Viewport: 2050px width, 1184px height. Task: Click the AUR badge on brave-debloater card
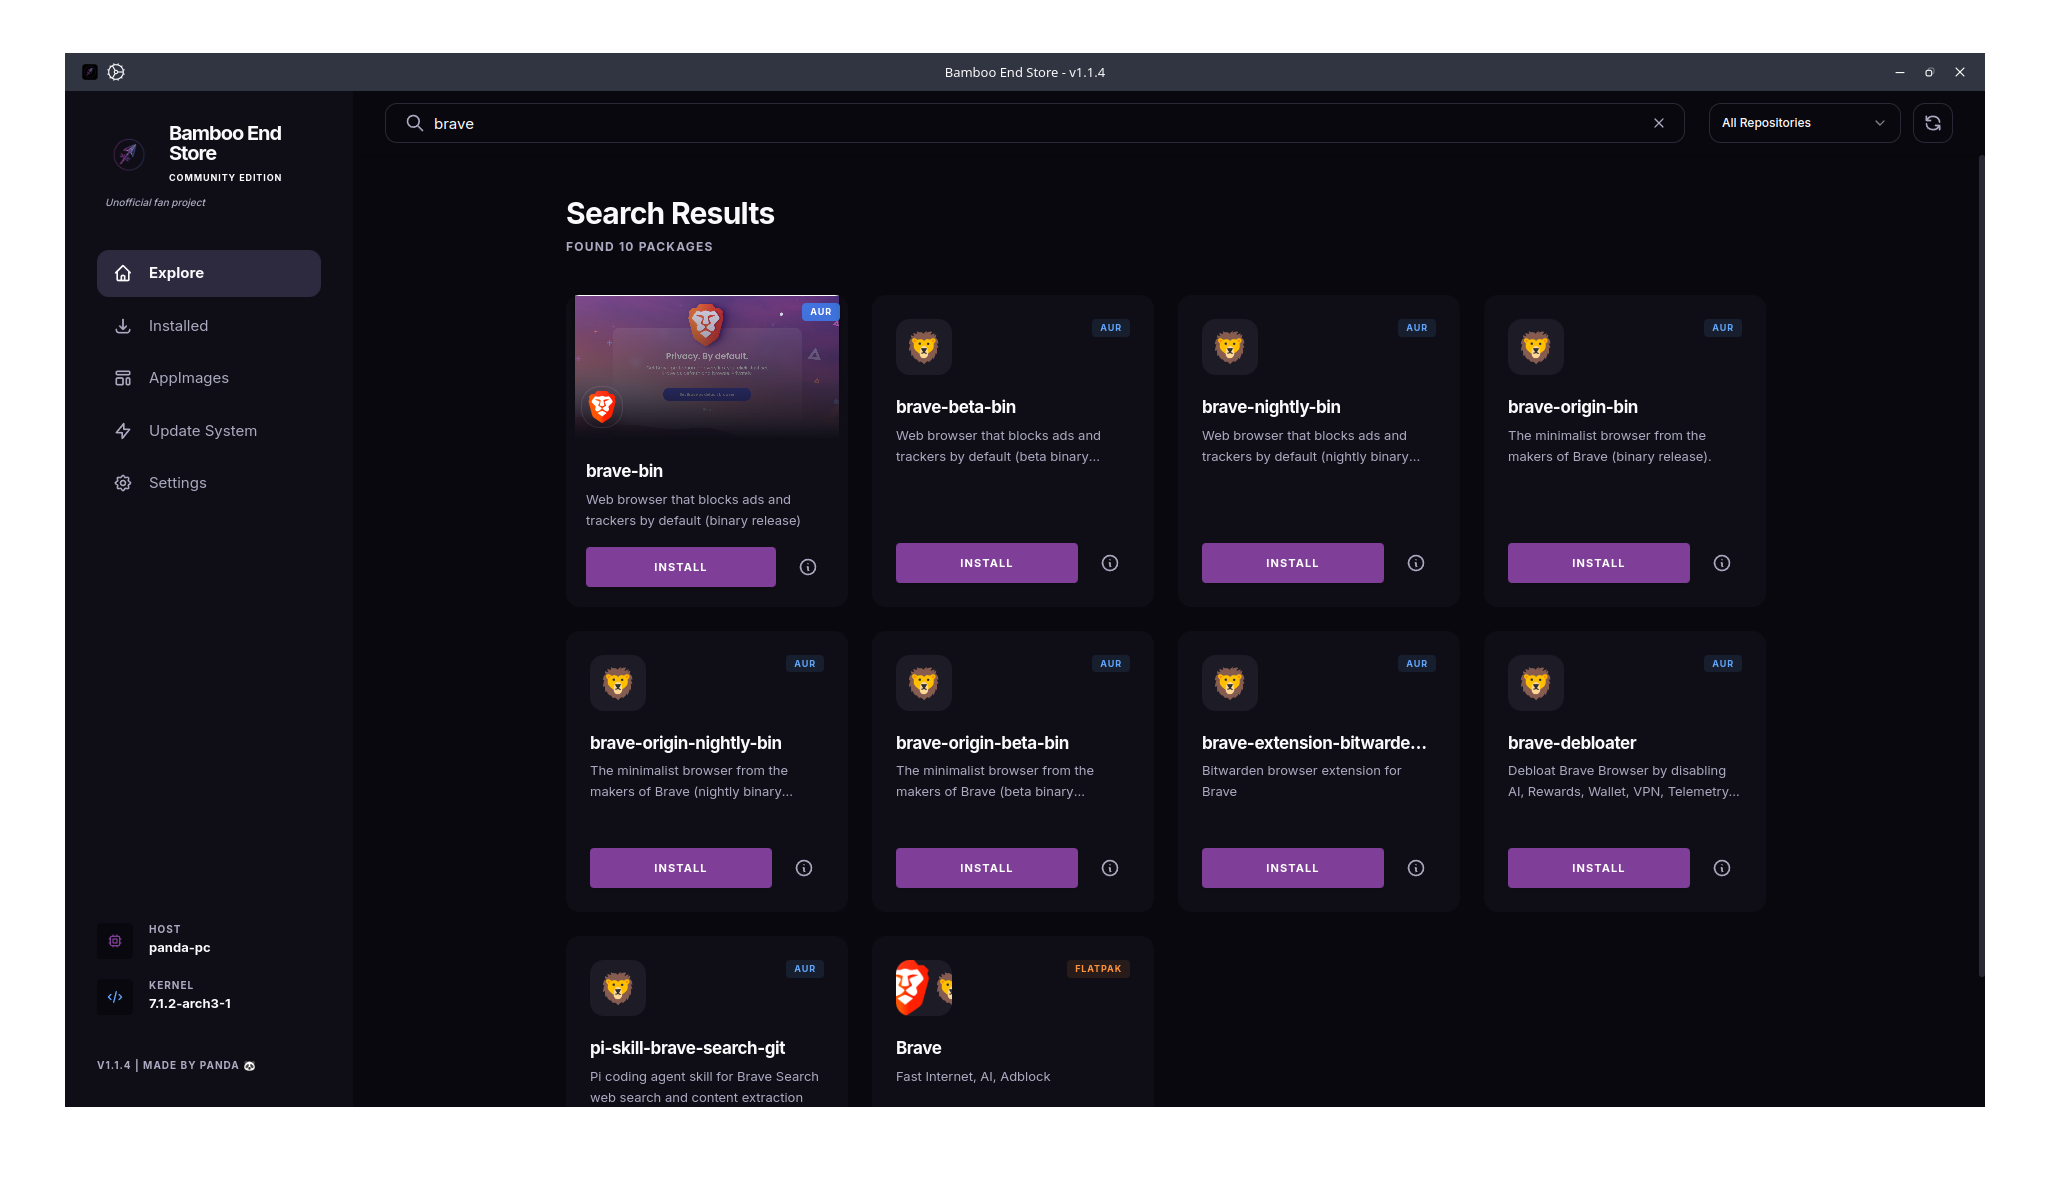tap(1723, 664)
